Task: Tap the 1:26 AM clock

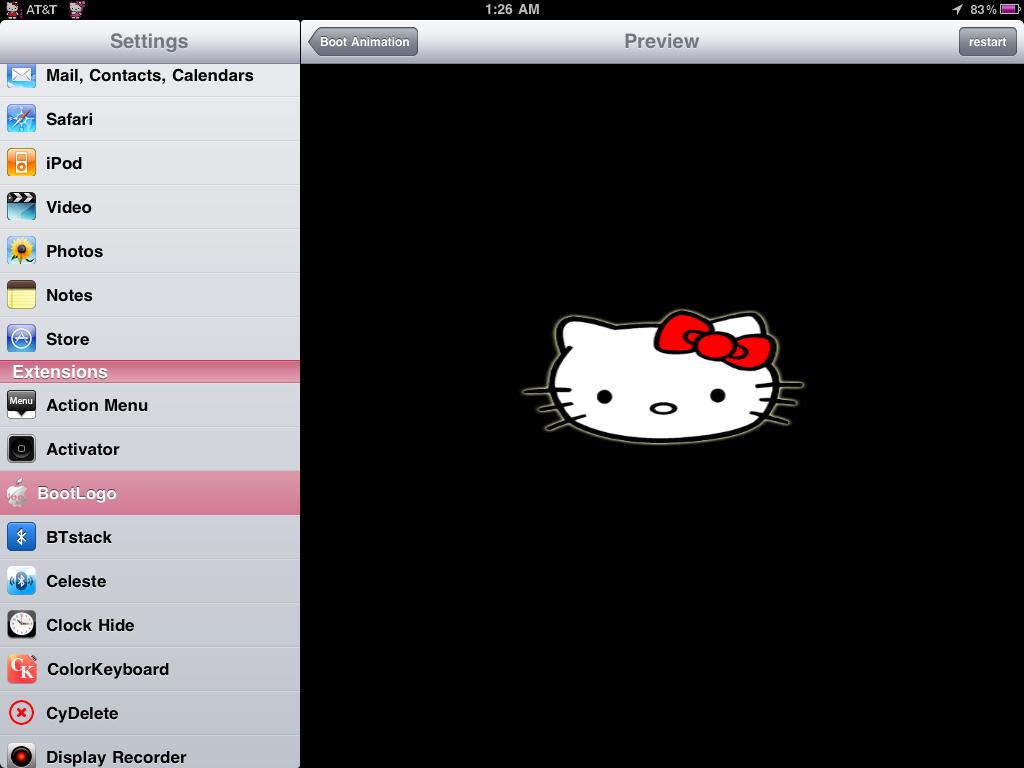Action: coord(512,9)
